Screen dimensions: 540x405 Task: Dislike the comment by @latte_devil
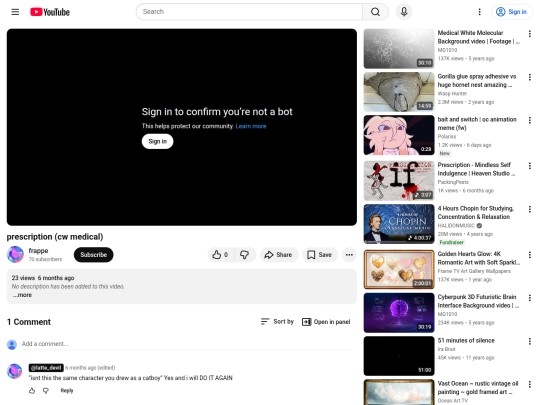[x=46, y=391]
